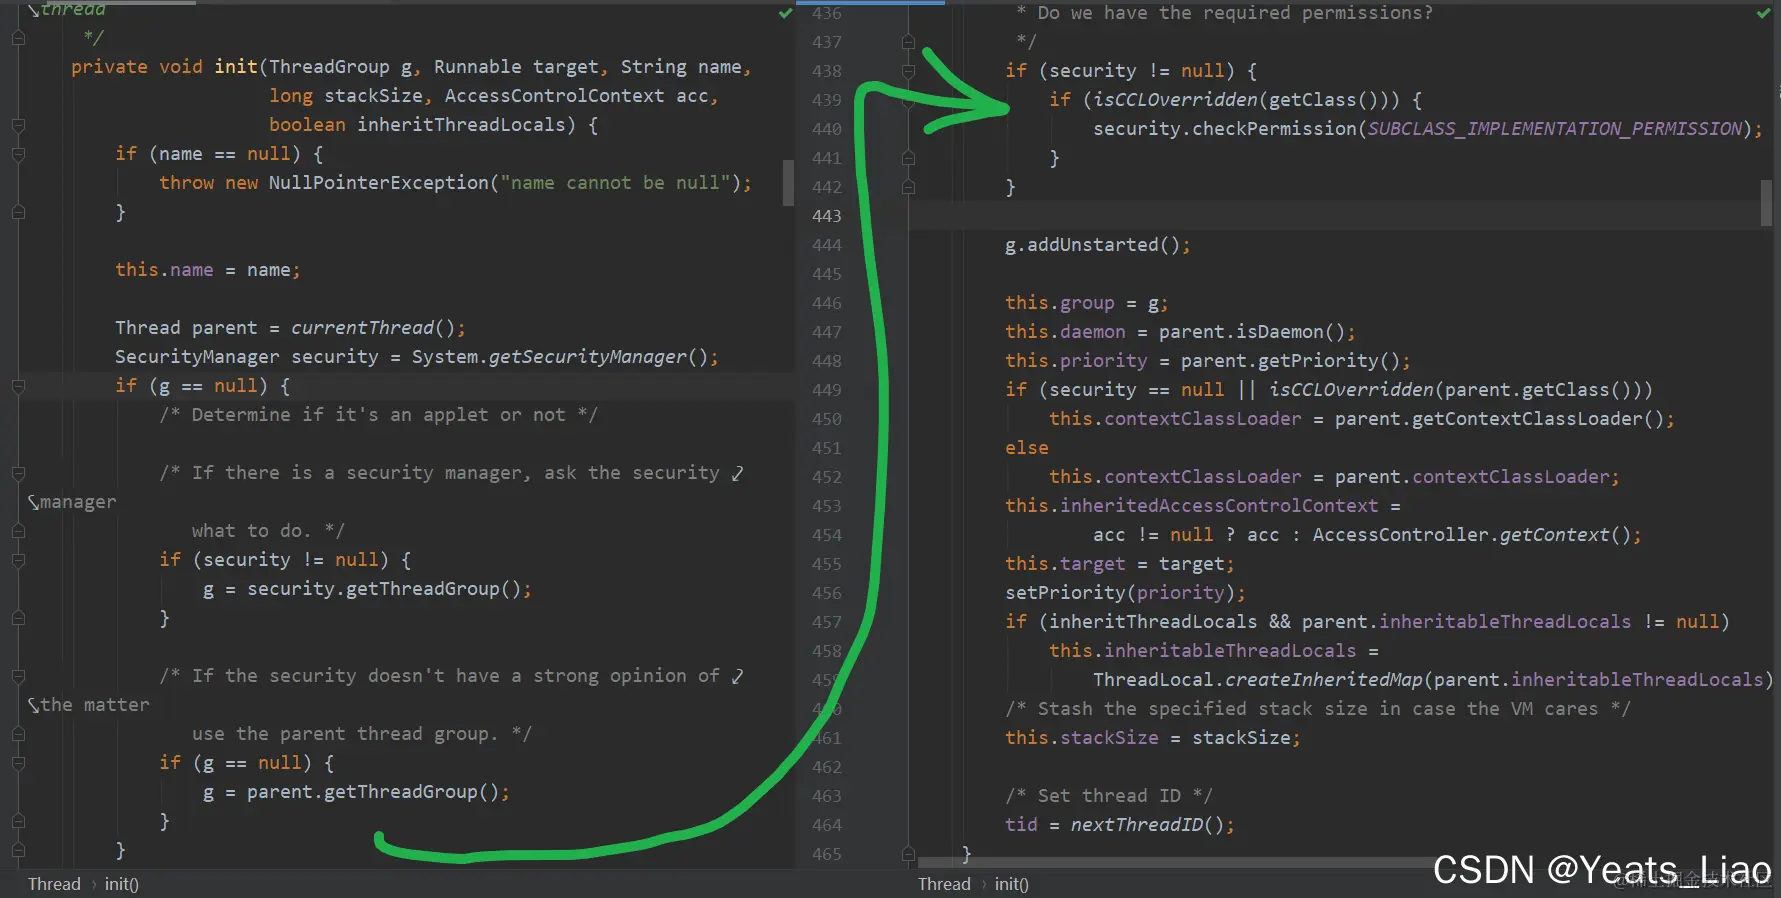Click 'g.addUnstarted();' statement
The height and width of the screenshot is (898, 1781).
coord(1098,245)
